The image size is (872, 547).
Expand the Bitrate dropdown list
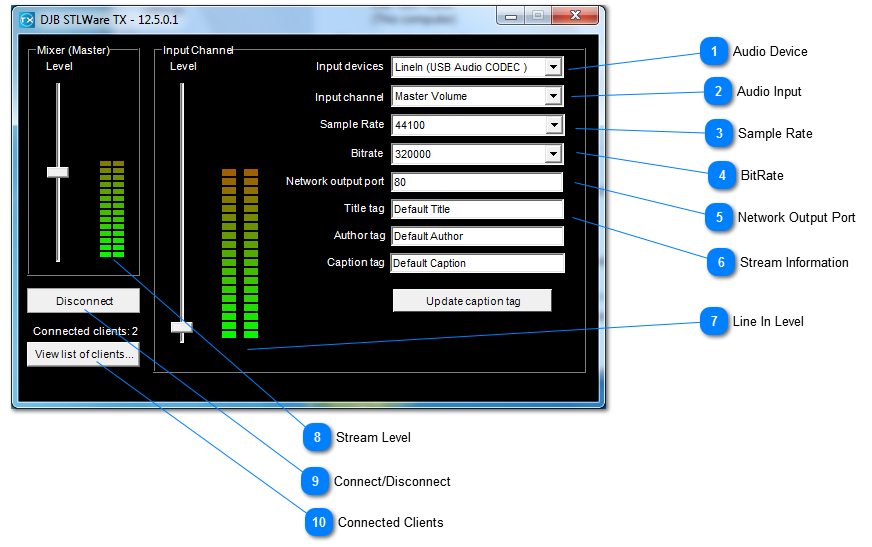552,155
